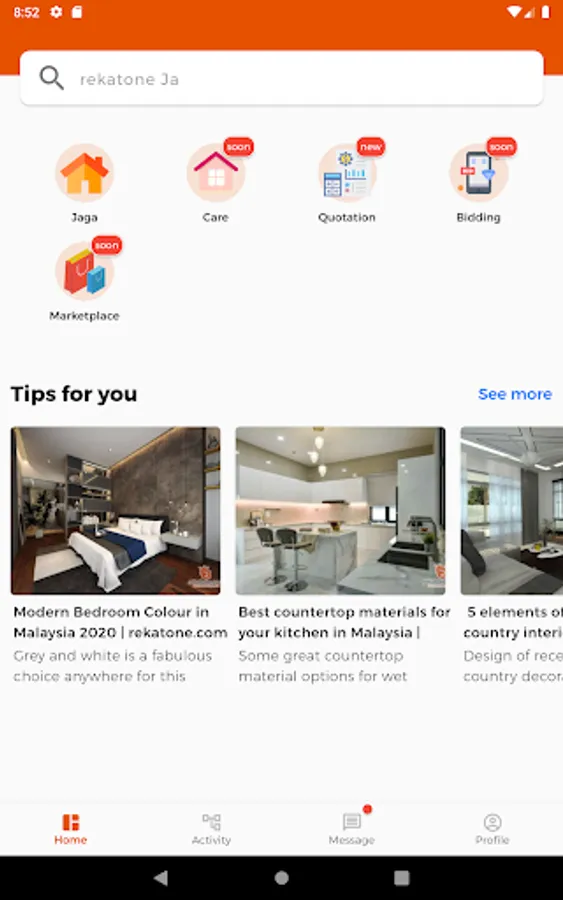Focus the rekatone search field
The width and height of the screenshot is (563, 900).
(281, 78)
